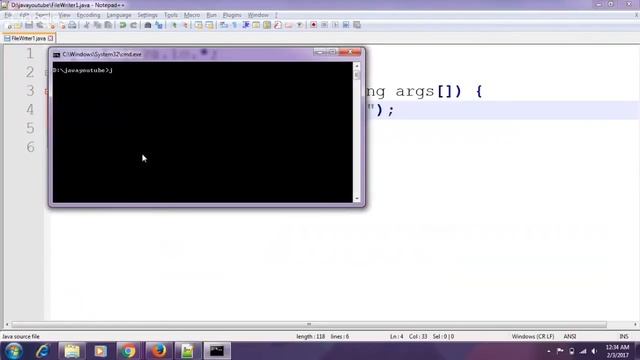The height and width of the screenshot is (360, 640).
Task: Click the Close document toolbar icon
Action: (x=51, y=25)
